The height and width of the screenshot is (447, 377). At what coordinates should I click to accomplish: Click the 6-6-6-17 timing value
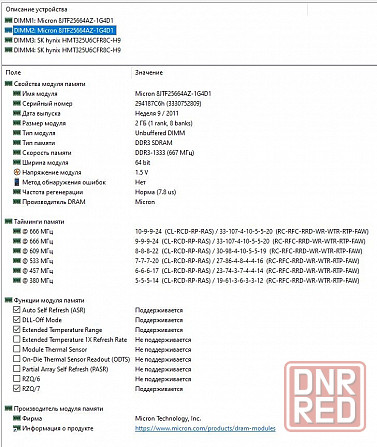click(247, 271)
